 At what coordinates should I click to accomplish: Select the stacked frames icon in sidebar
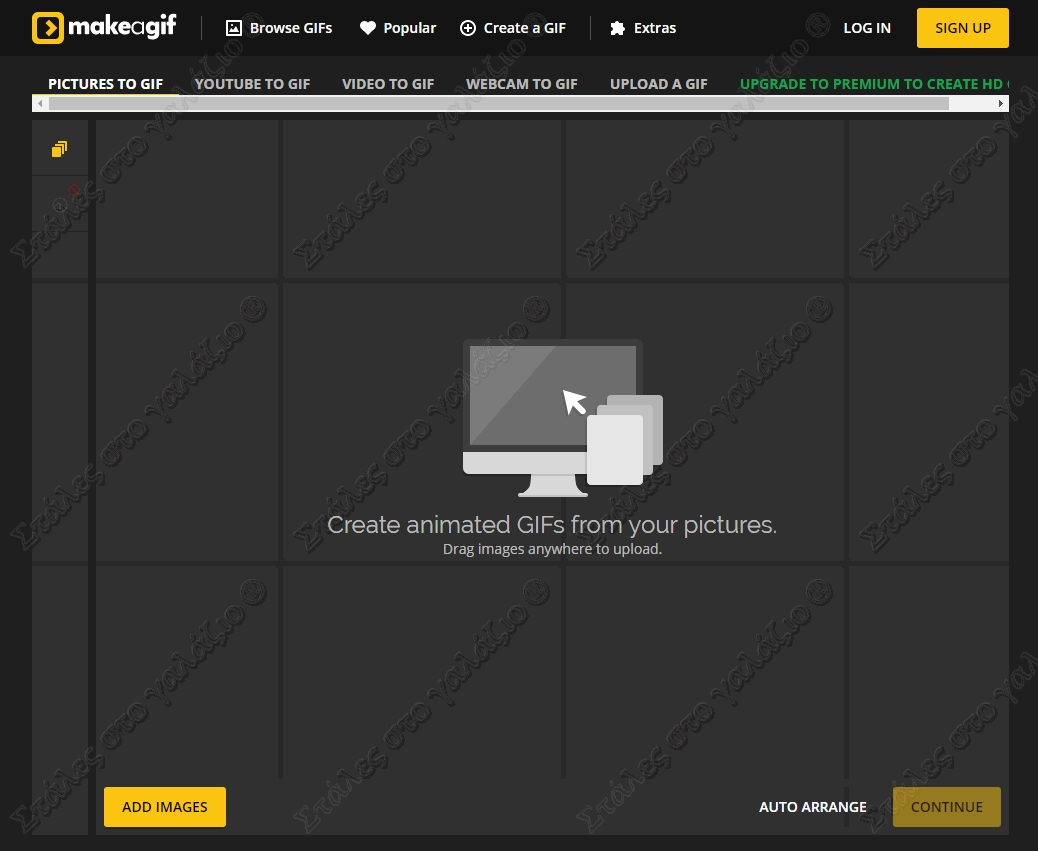click(x=59, y=148)
